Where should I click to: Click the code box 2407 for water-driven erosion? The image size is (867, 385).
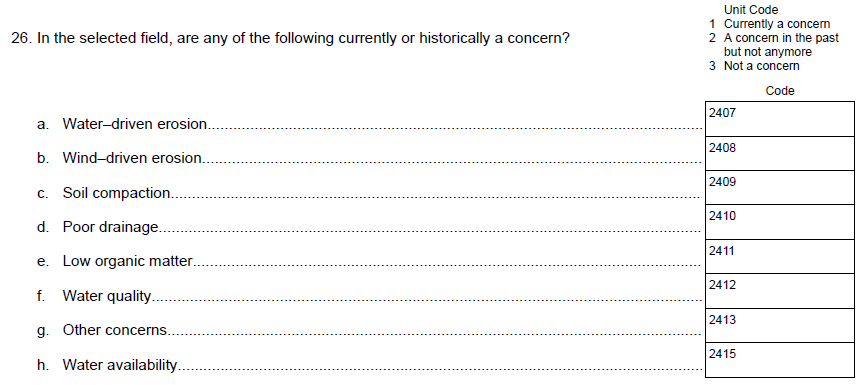click(780, 119)
